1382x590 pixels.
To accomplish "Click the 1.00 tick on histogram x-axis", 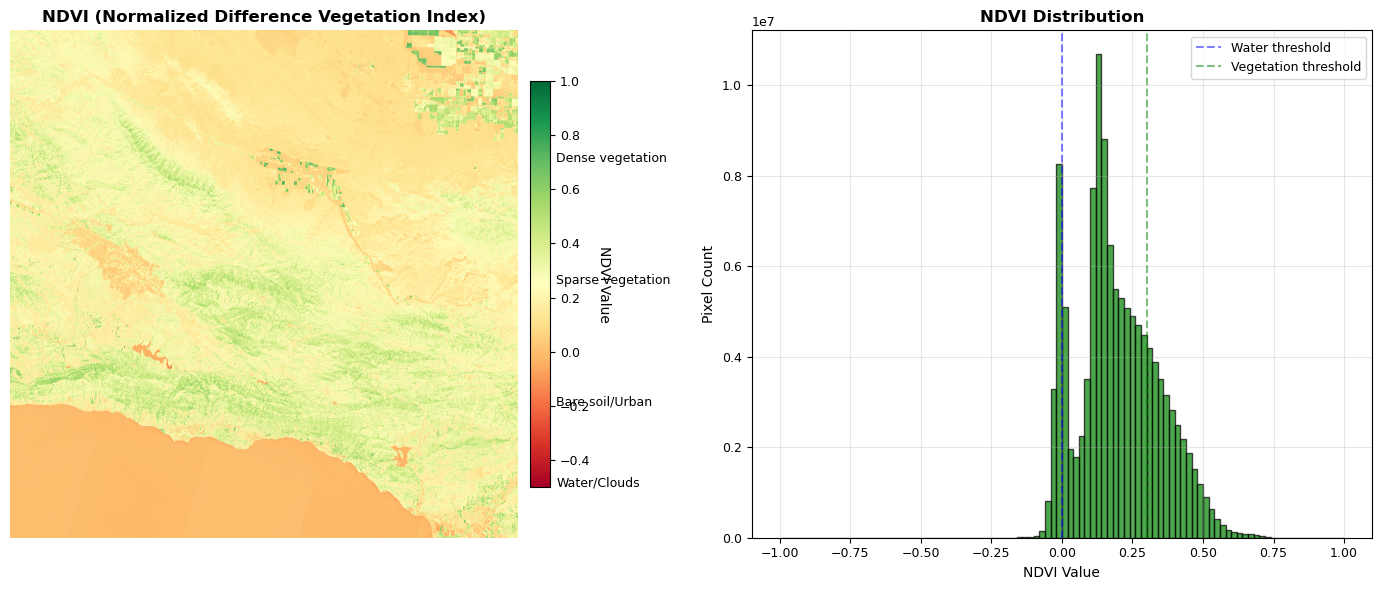I will tap(1343, 551).
